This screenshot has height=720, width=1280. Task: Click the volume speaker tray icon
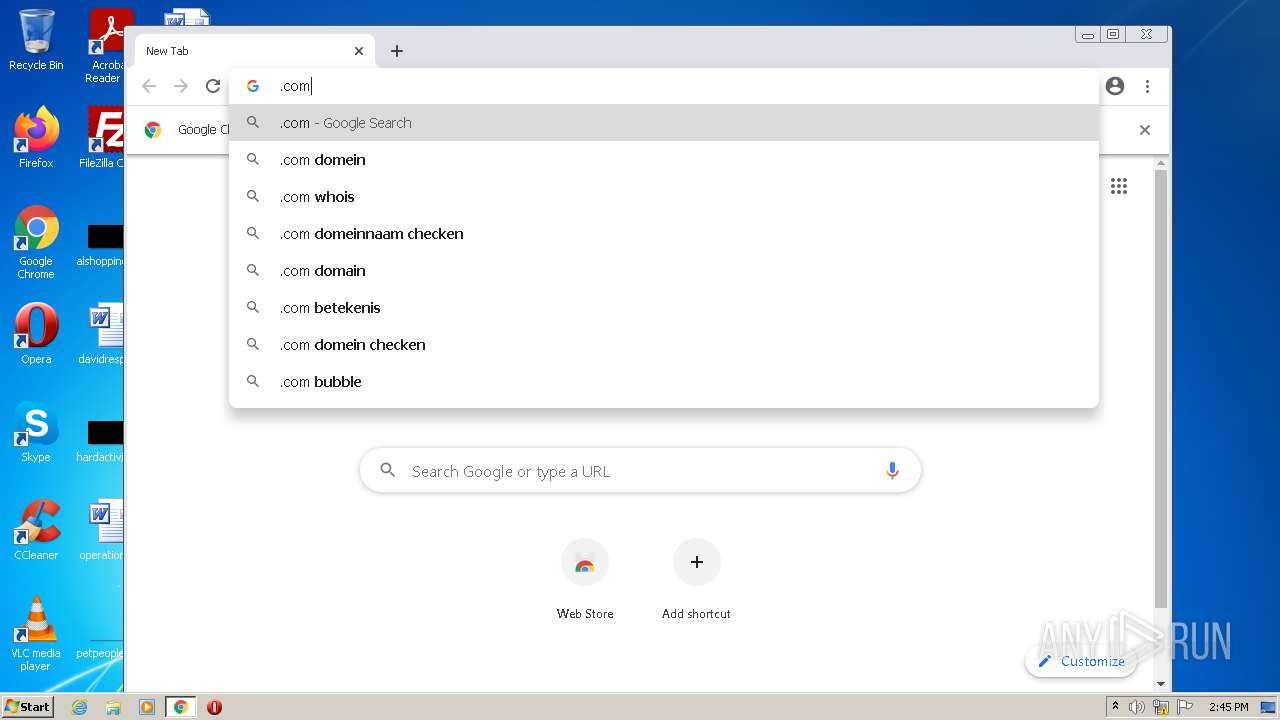tap(1137, 707)
